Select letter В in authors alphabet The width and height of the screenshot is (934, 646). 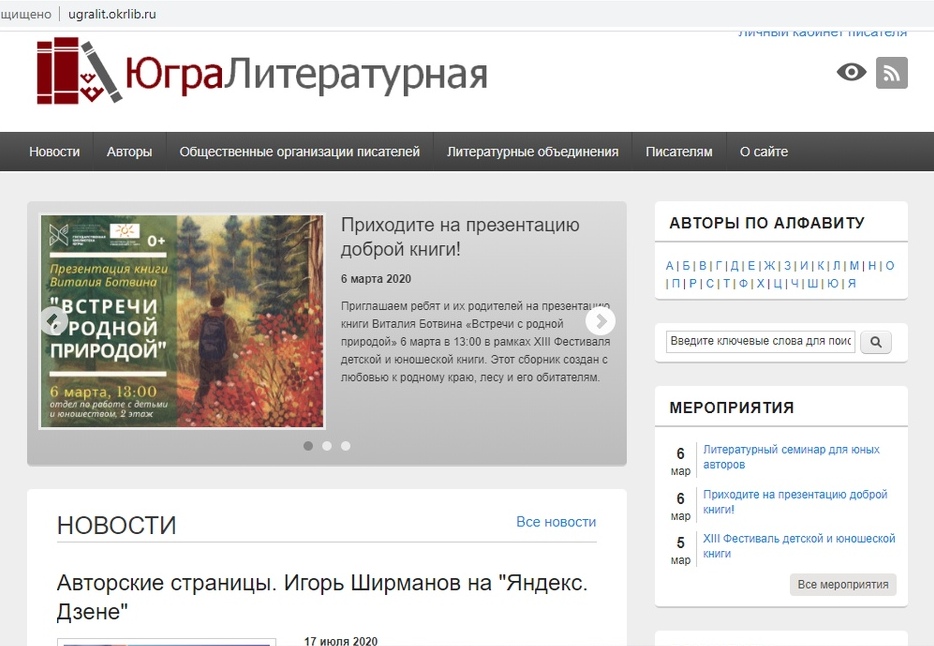point(703,266)
